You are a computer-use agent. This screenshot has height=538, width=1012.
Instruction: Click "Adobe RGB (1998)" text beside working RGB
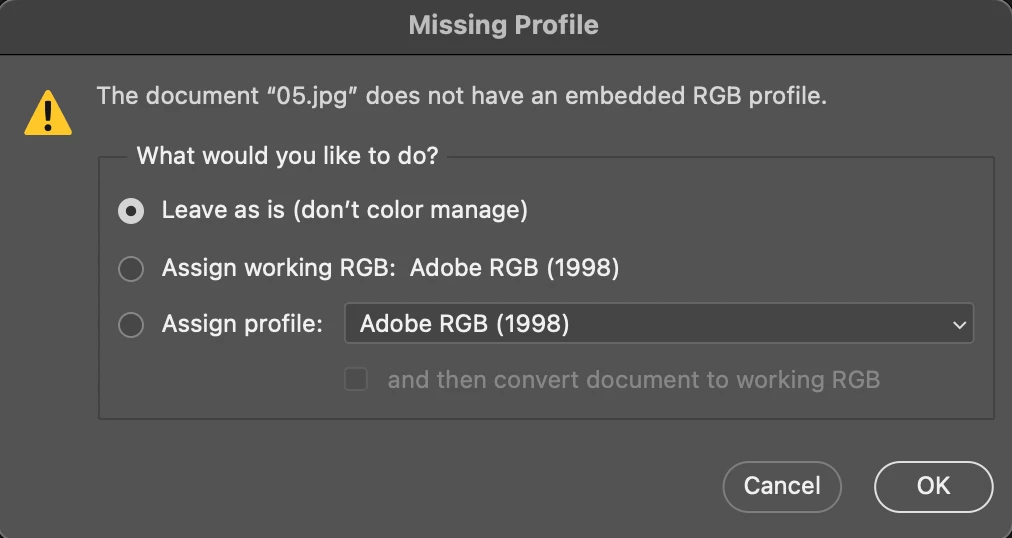point(514,269)
